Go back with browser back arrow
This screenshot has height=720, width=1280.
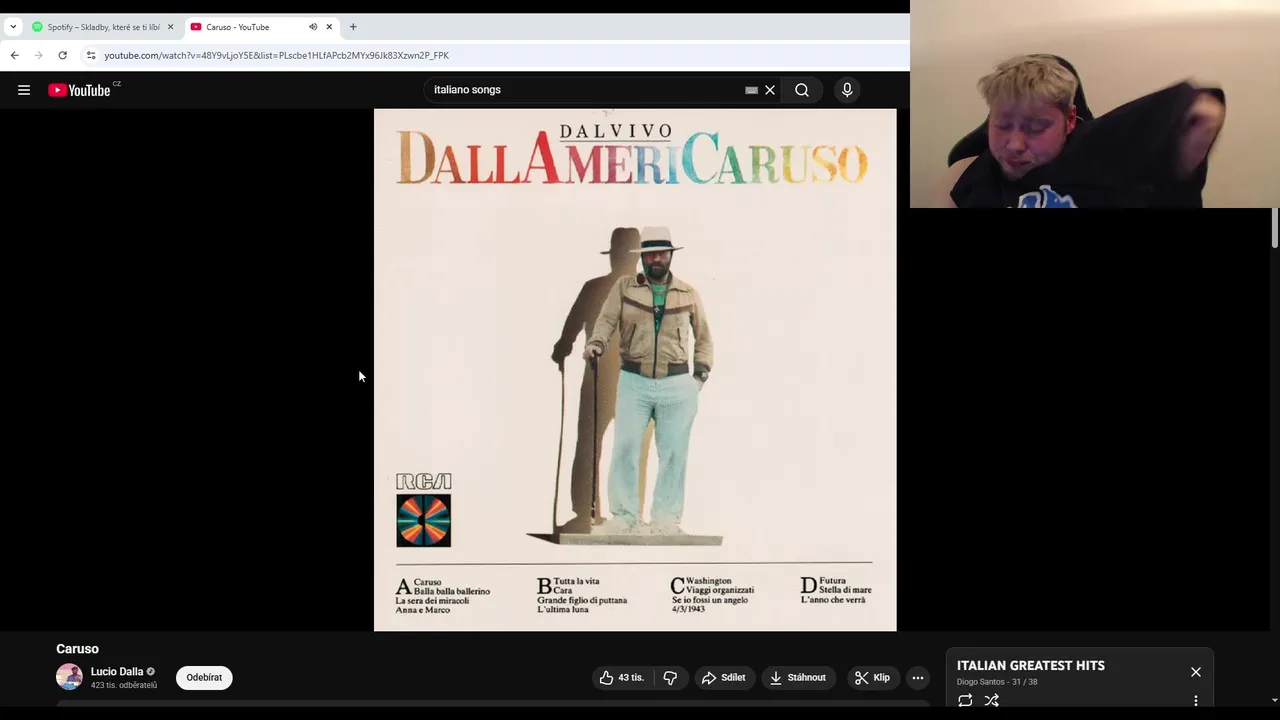coord(14,55)
